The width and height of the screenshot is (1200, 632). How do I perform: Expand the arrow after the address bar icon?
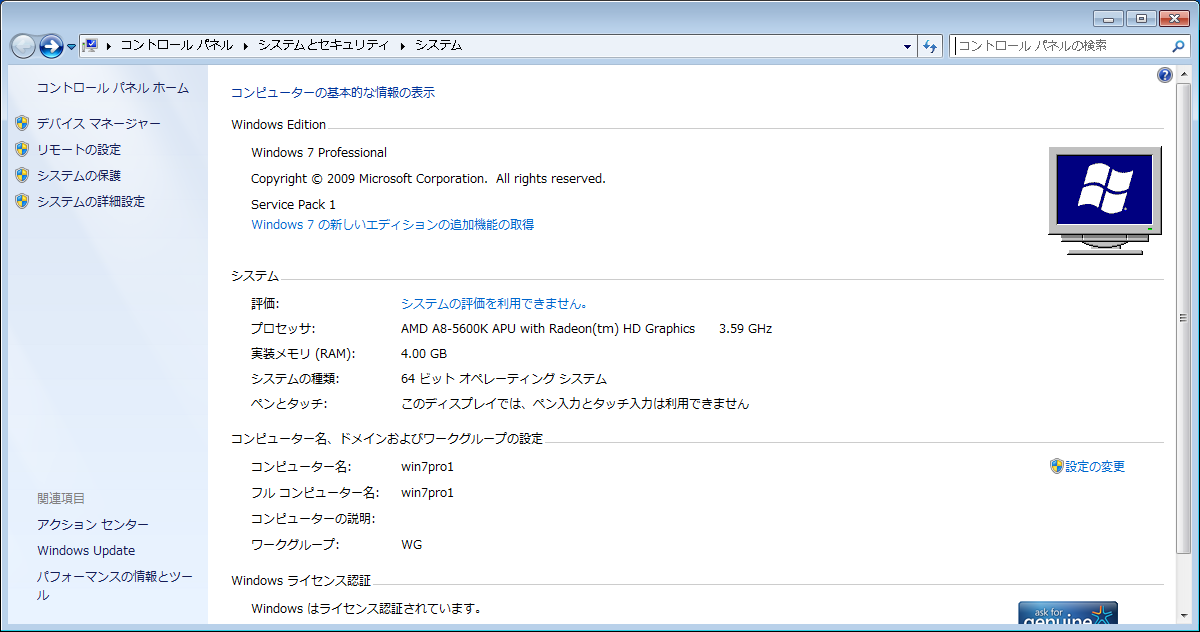point(108,46)
